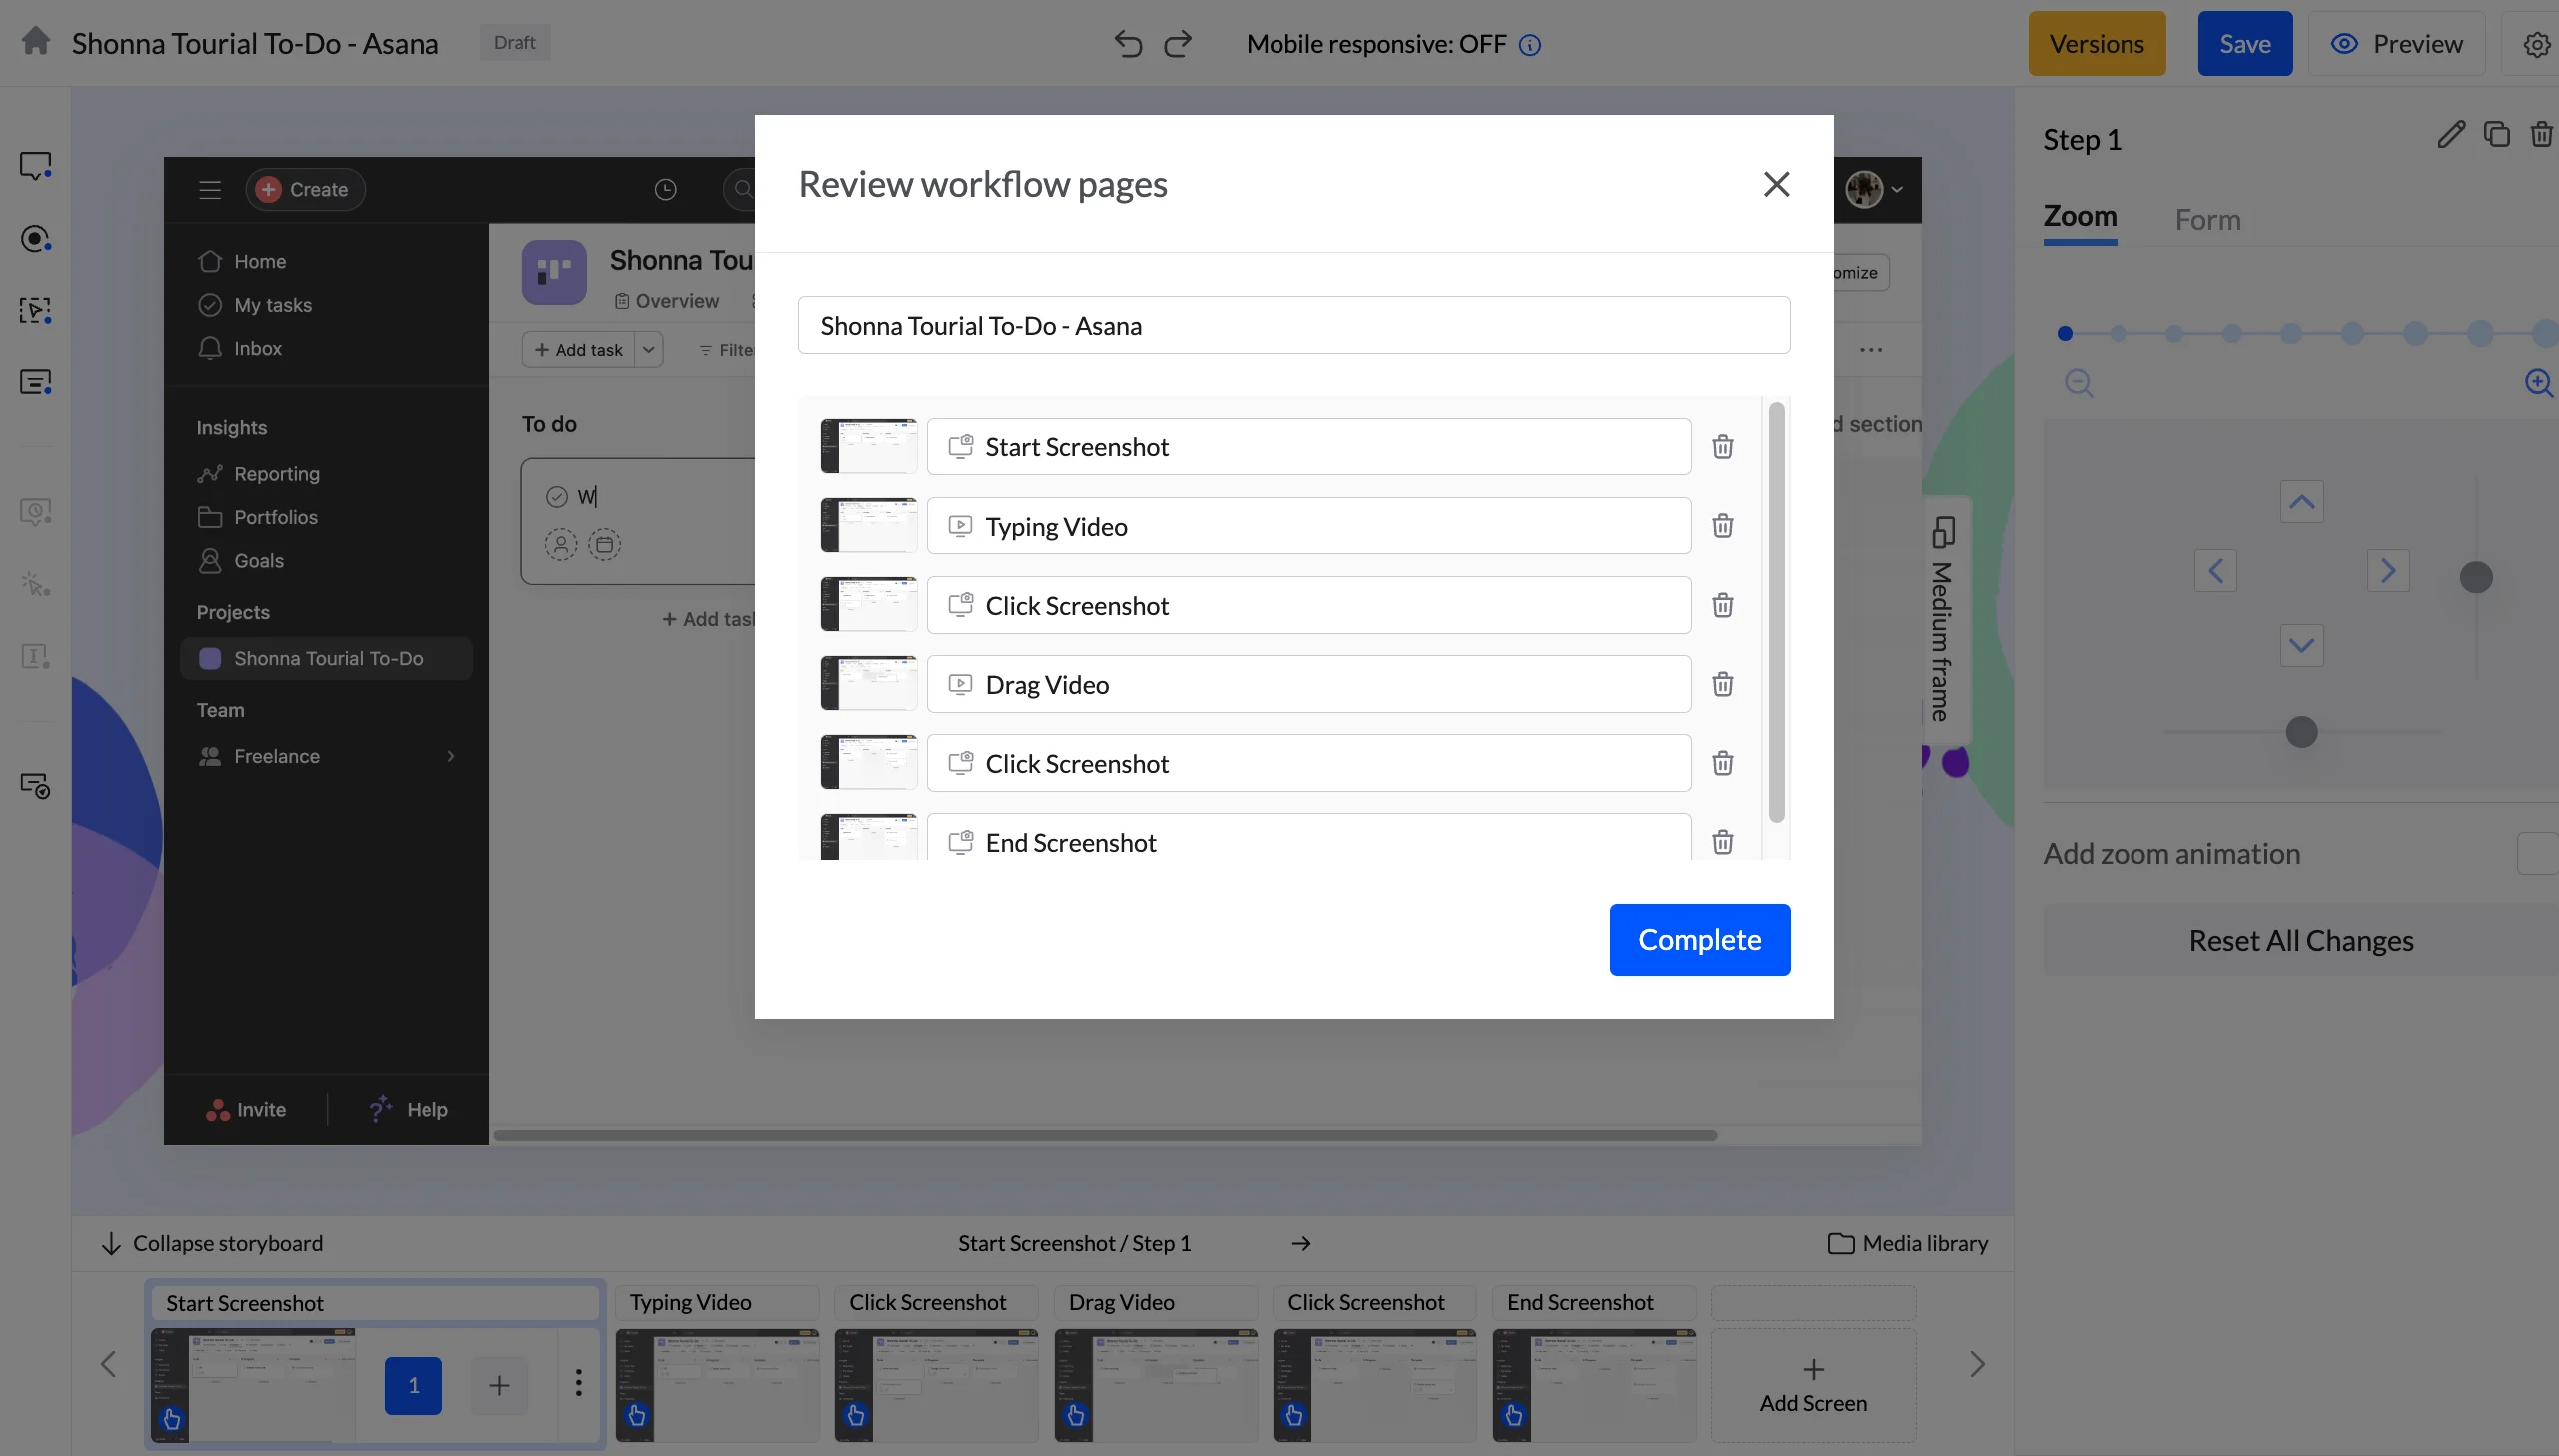Delete the Drag Video page

(1722, 685)
